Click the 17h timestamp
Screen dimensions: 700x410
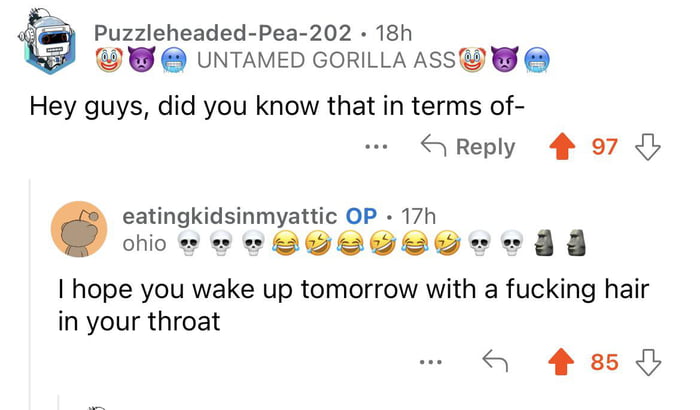418,216
